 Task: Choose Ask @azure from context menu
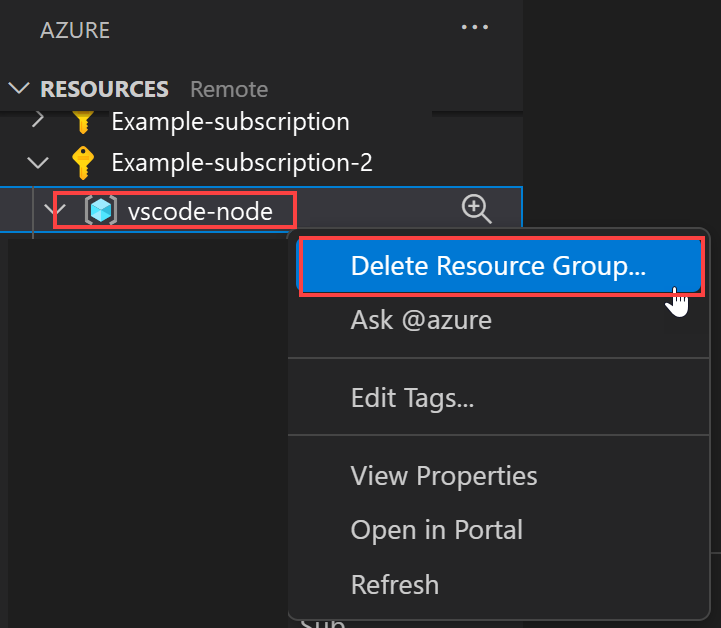pos(421,320)
